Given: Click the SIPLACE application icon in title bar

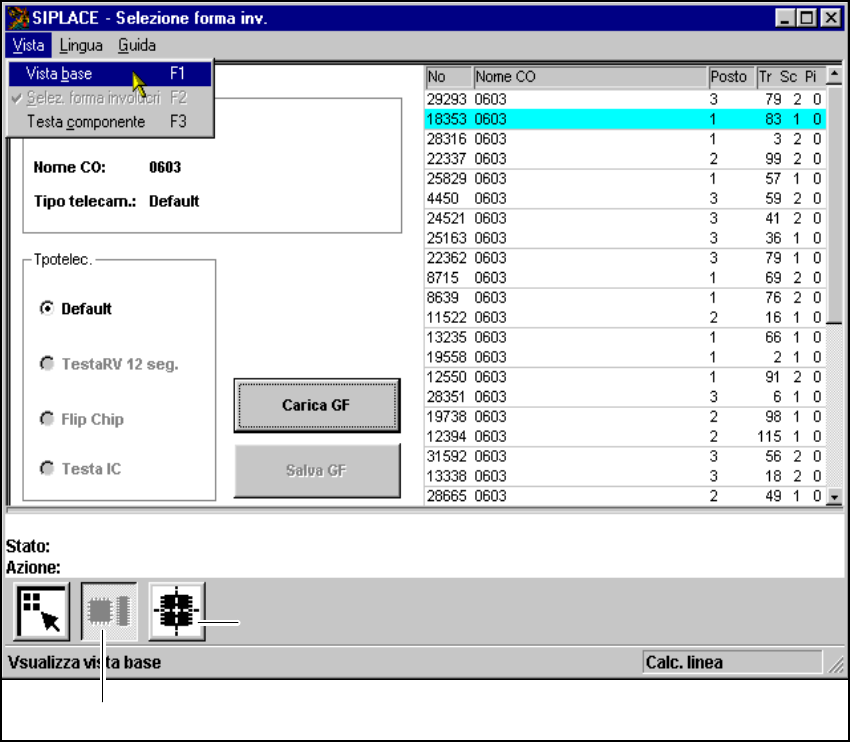Looking at the screenshot, I should (18, 18).
